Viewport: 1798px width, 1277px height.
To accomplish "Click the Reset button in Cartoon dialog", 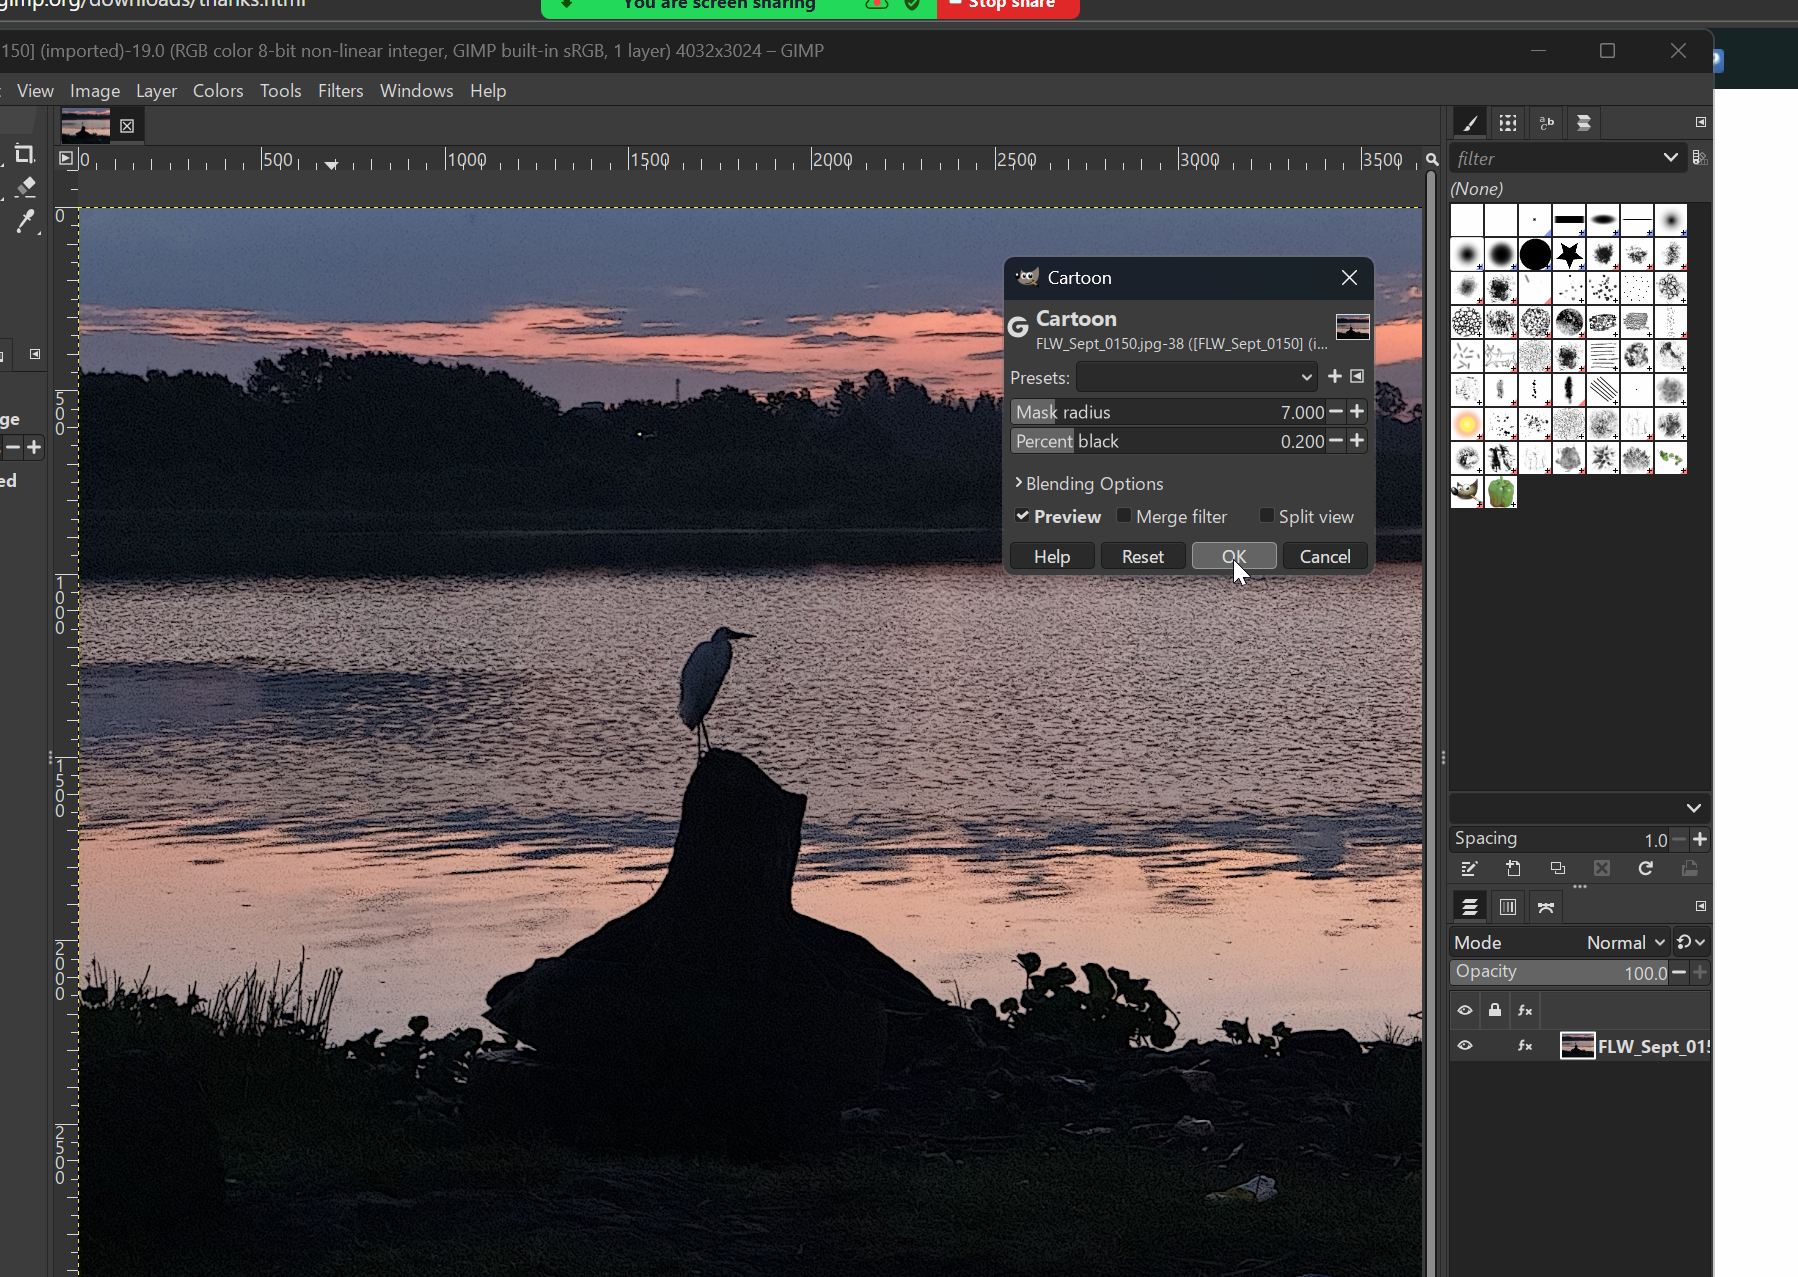I will point(1142,557).
